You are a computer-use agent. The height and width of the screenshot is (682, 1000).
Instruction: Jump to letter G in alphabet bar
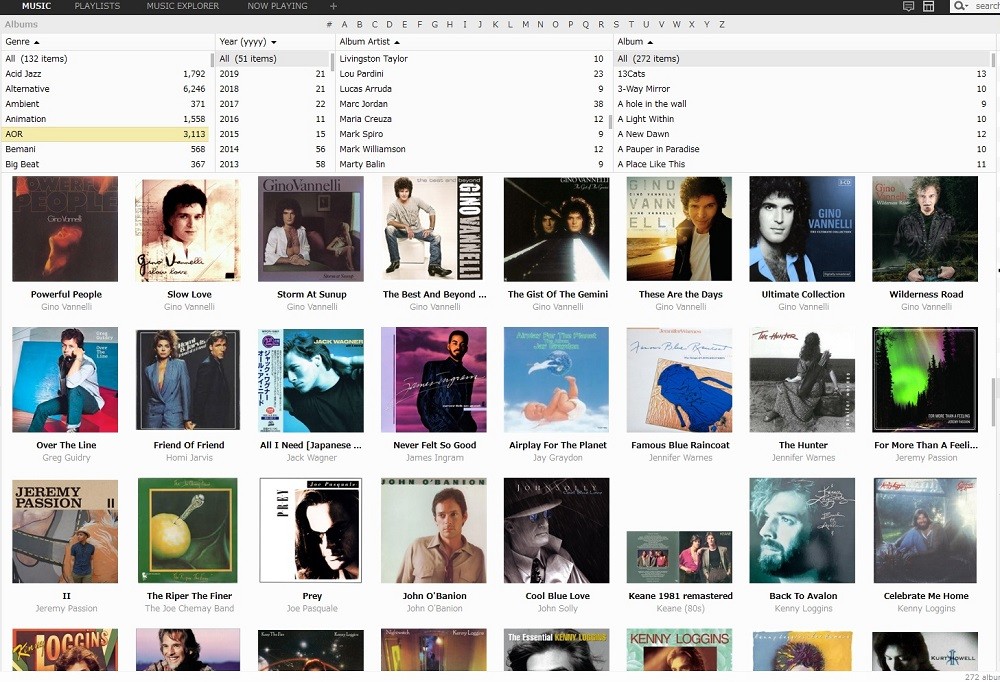tap(434, 24)
